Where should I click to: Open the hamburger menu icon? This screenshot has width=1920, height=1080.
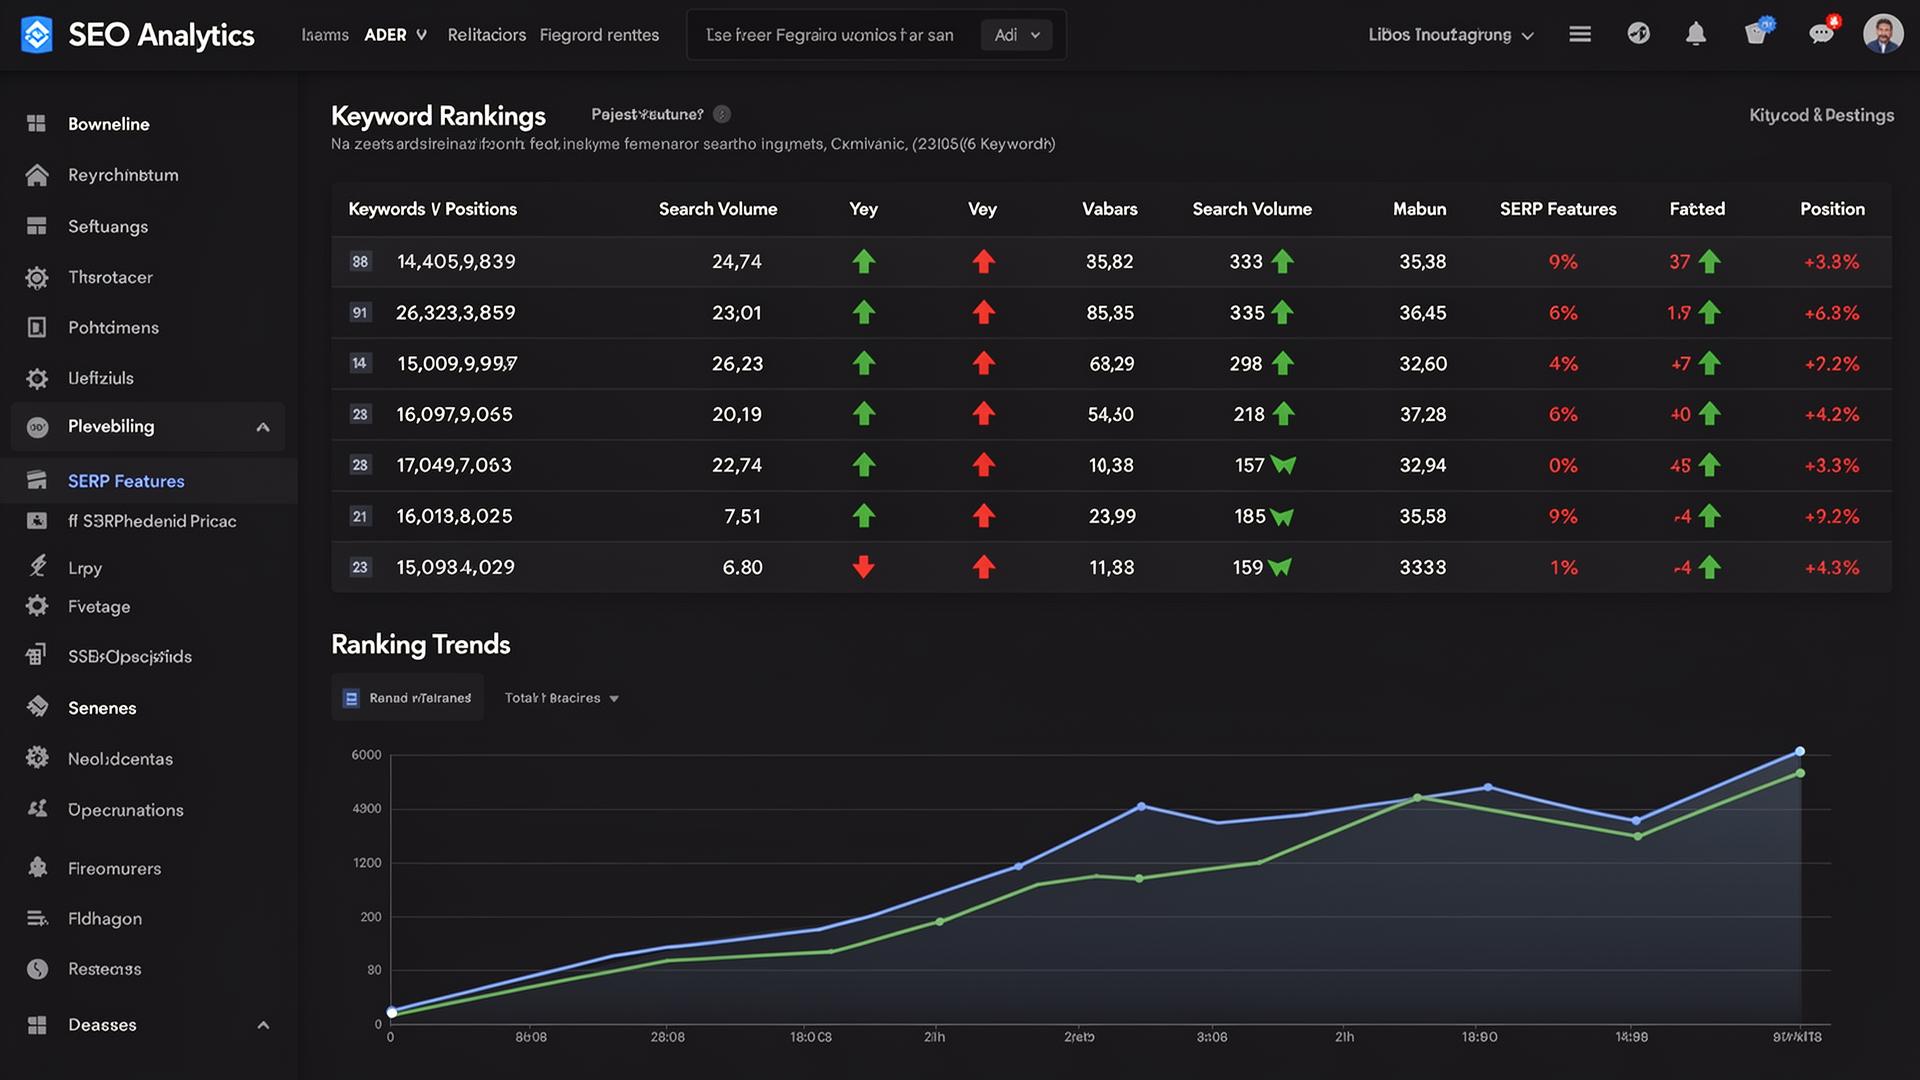[x=1580, y=35]
